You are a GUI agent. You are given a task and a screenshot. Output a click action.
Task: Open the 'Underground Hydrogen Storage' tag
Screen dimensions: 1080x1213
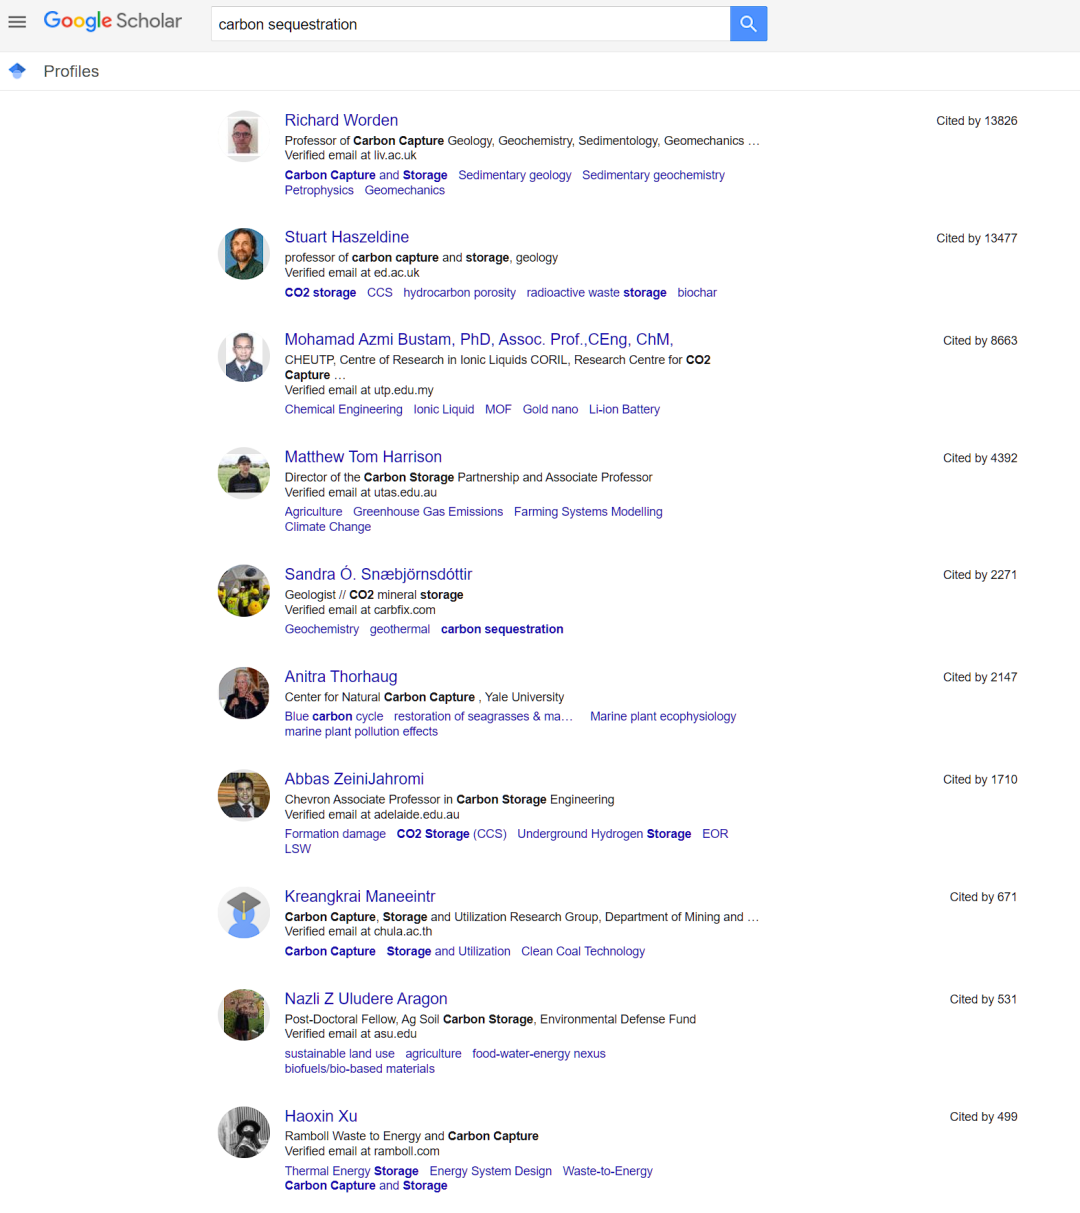point(604,834)
